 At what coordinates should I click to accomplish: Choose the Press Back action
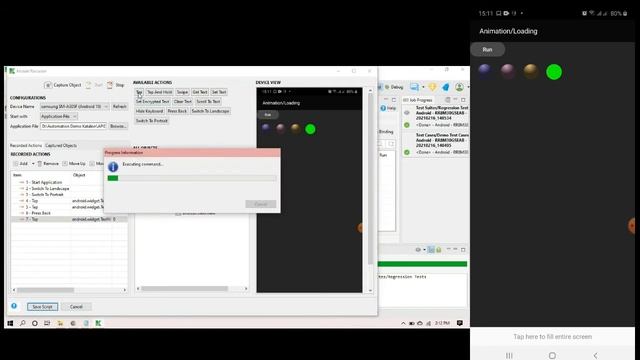[177, 111]
